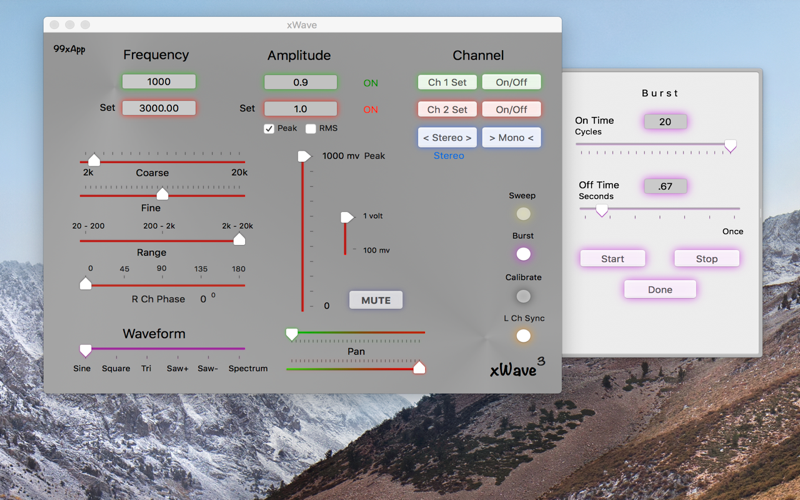The image size is (800, 500).
Task: Enable the Peak checkbox
Action: (x=269, y=129)
